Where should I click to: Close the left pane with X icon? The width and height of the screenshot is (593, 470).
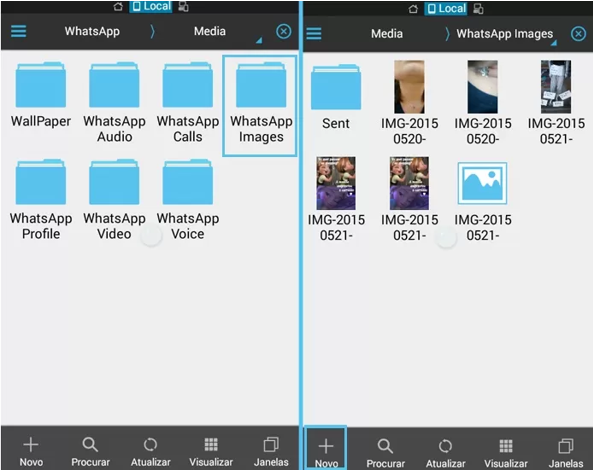point(284,31)
